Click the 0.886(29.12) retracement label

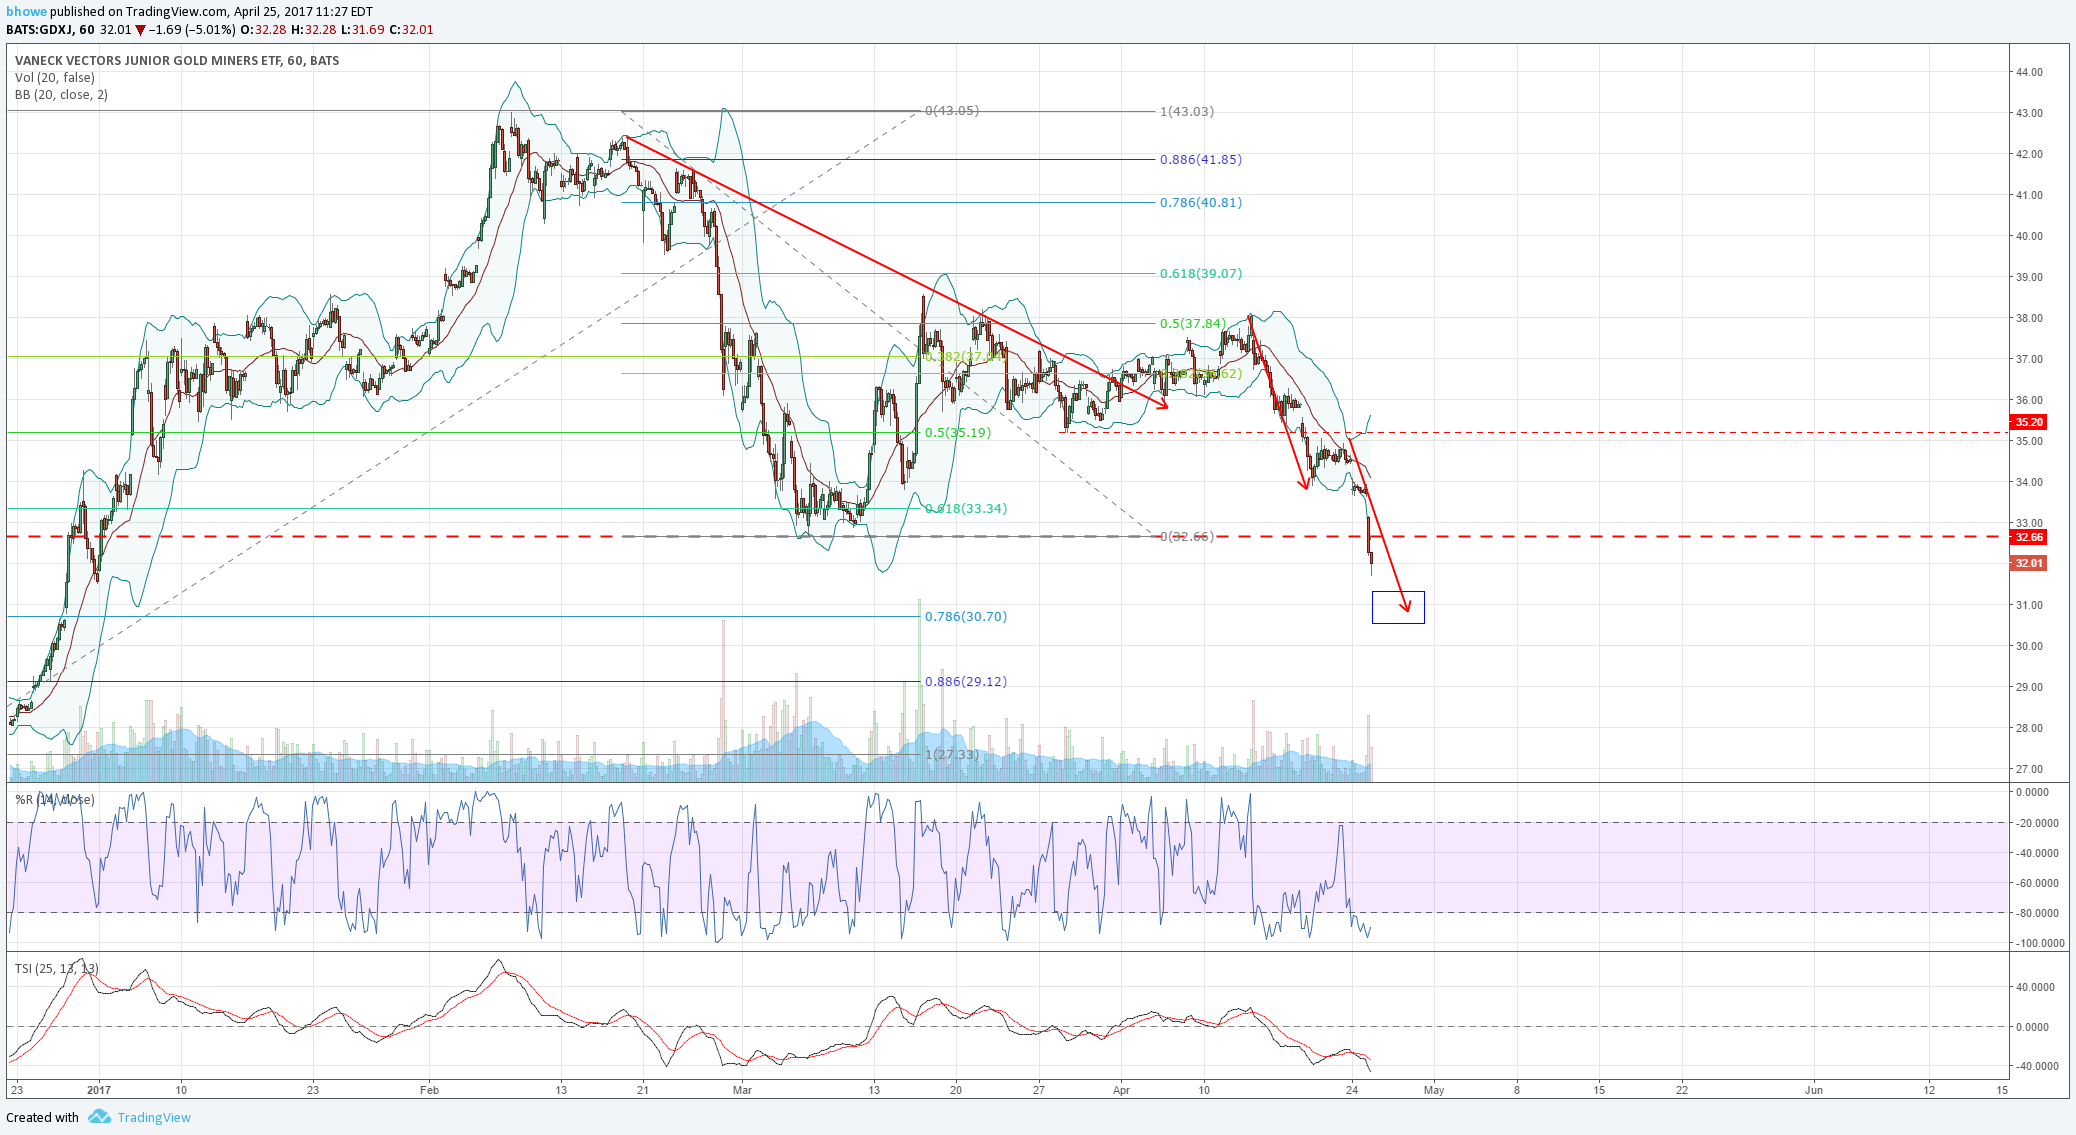tap(966, 682)
